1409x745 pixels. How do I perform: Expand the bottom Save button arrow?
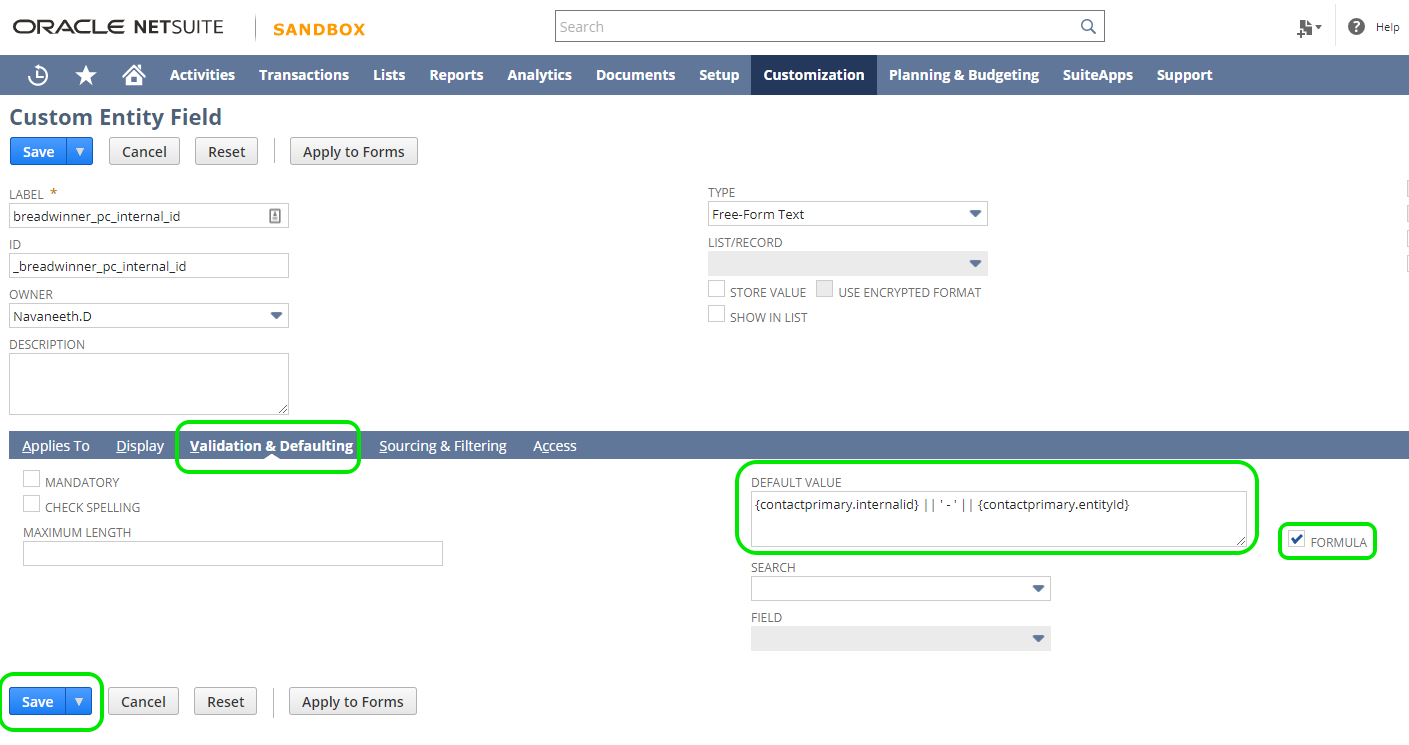coord(79,701)
